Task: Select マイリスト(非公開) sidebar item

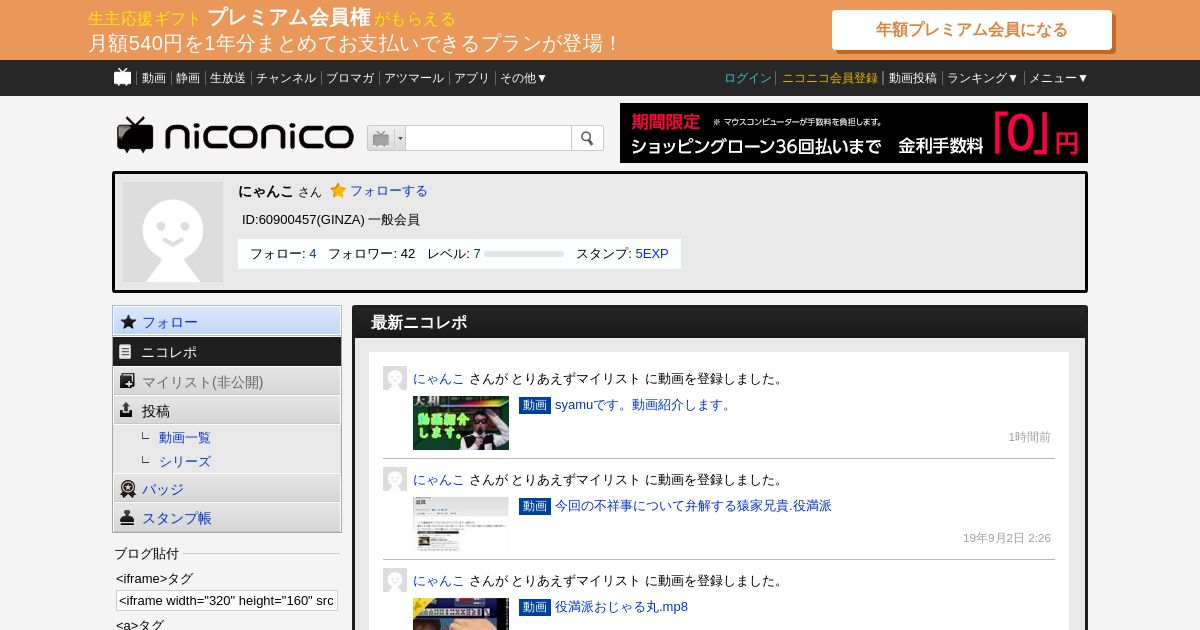Action: tap(227, 381)
